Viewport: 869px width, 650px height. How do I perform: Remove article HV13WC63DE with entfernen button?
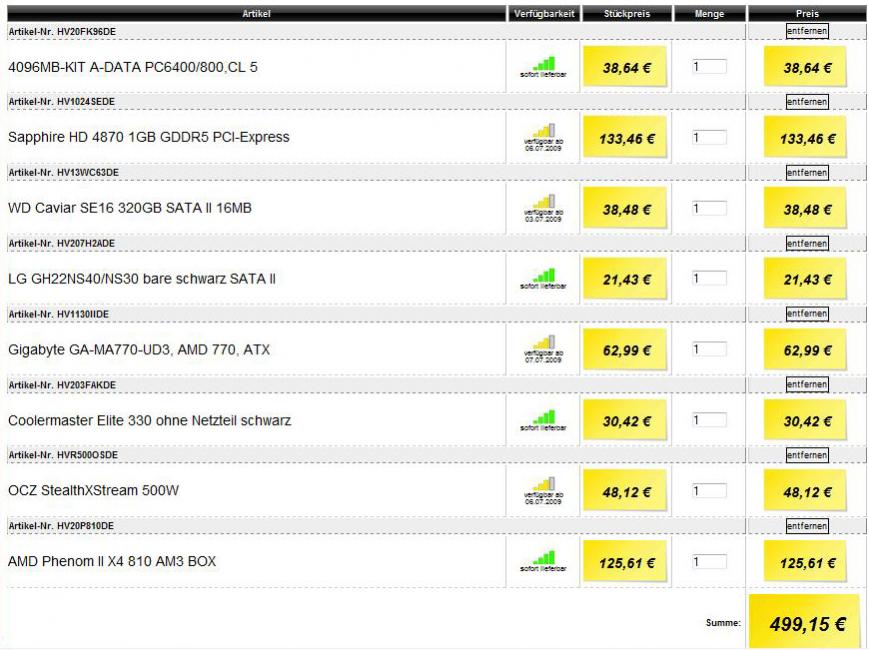click(807, 173)
